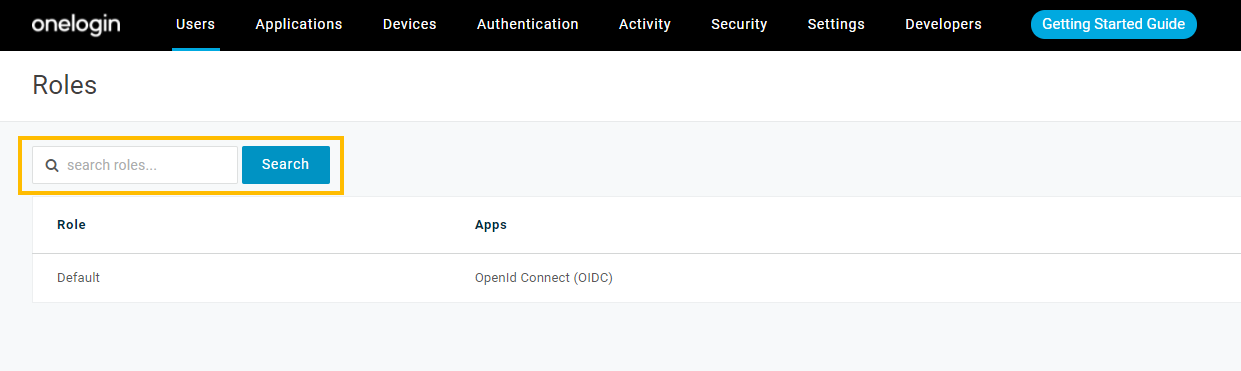
Task: Open the Applications menu
Action: (299, 24)
